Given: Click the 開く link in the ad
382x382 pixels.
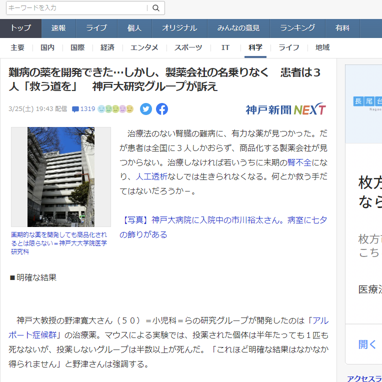Looking at the screenshot, I should click(x=367, y=344).
